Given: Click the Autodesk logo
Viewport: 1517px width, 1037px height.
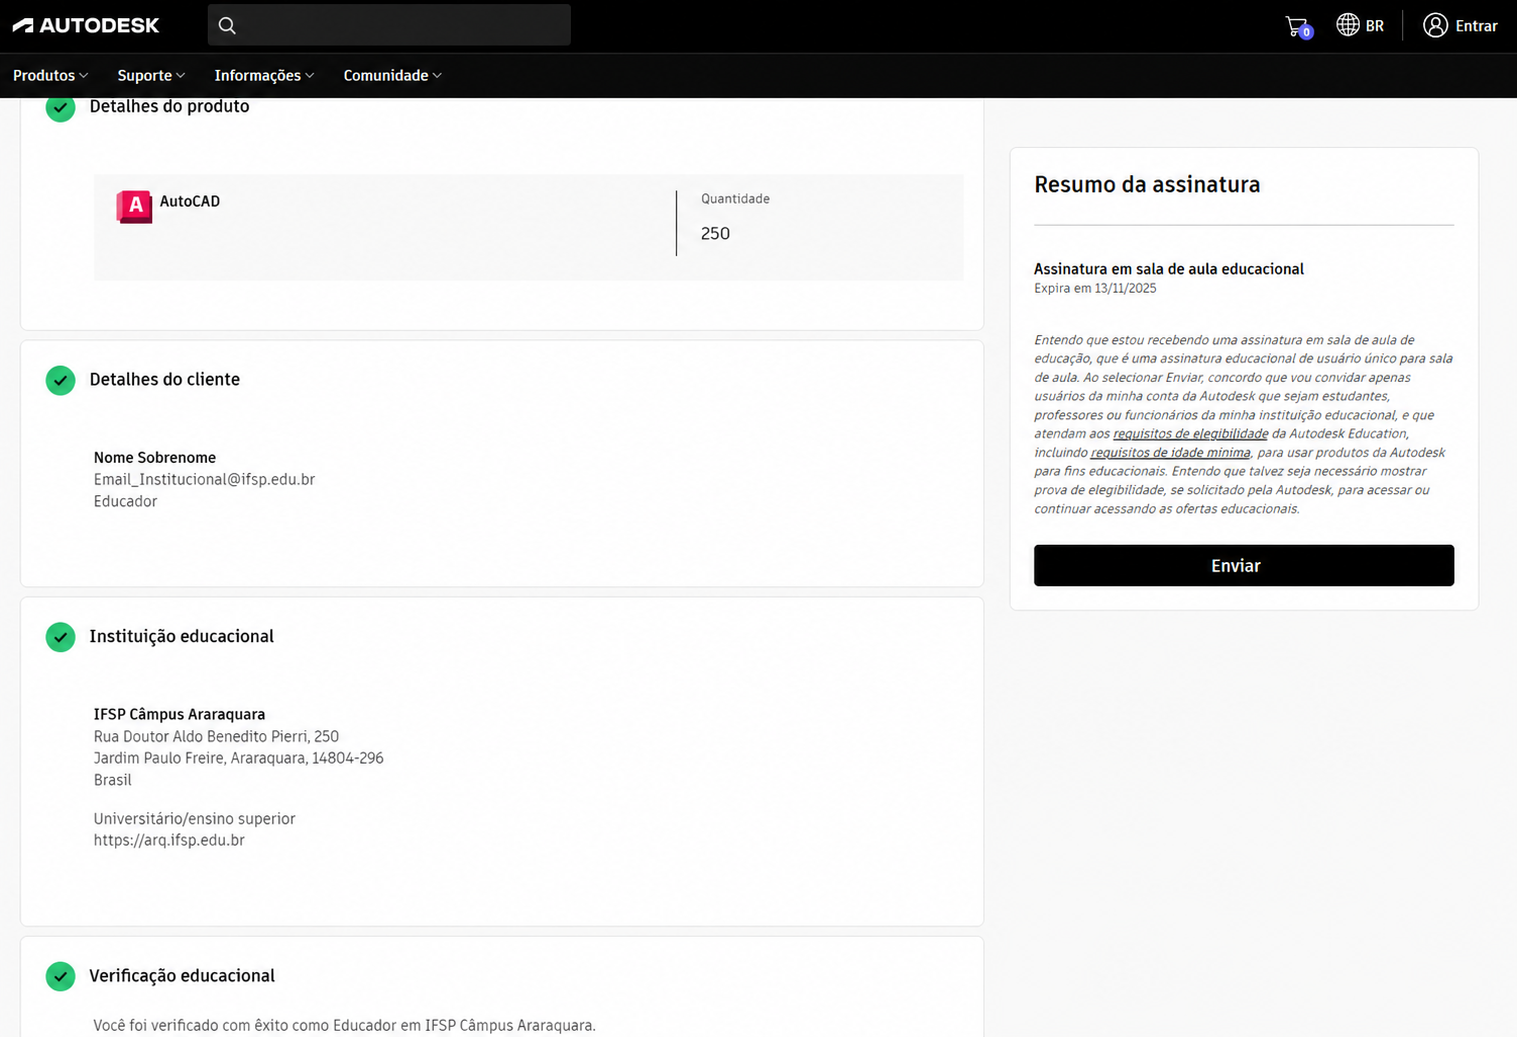Looking at the screenshot, I should pyautogui.click(x=86, y=25).
